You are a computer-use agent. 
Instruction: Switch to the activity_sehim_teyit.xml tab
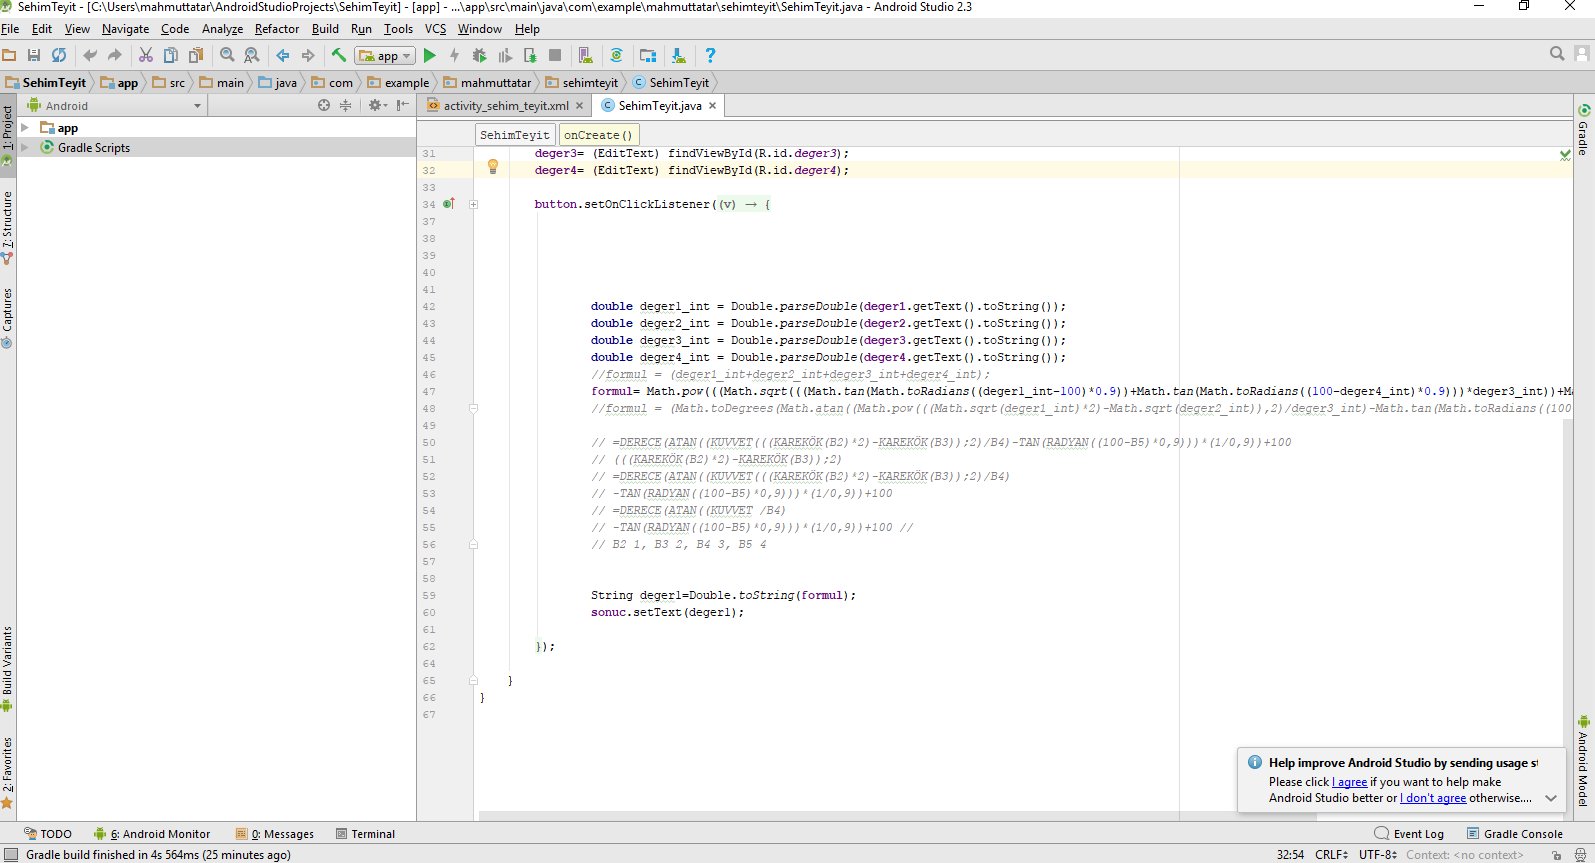click(x=505, y=106)
